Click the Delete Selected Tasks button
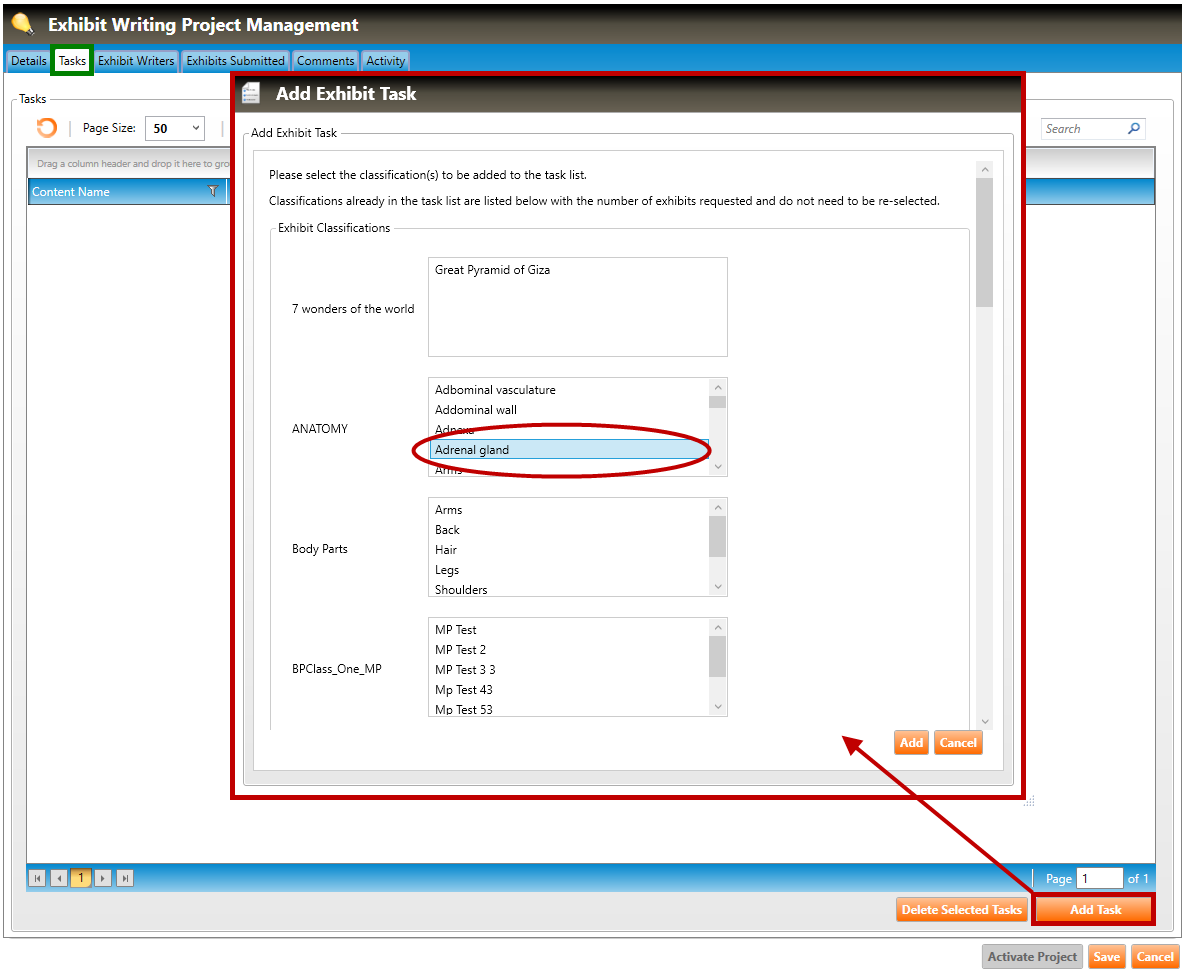Screen dimensions: 1186x974 pos(961,910)
